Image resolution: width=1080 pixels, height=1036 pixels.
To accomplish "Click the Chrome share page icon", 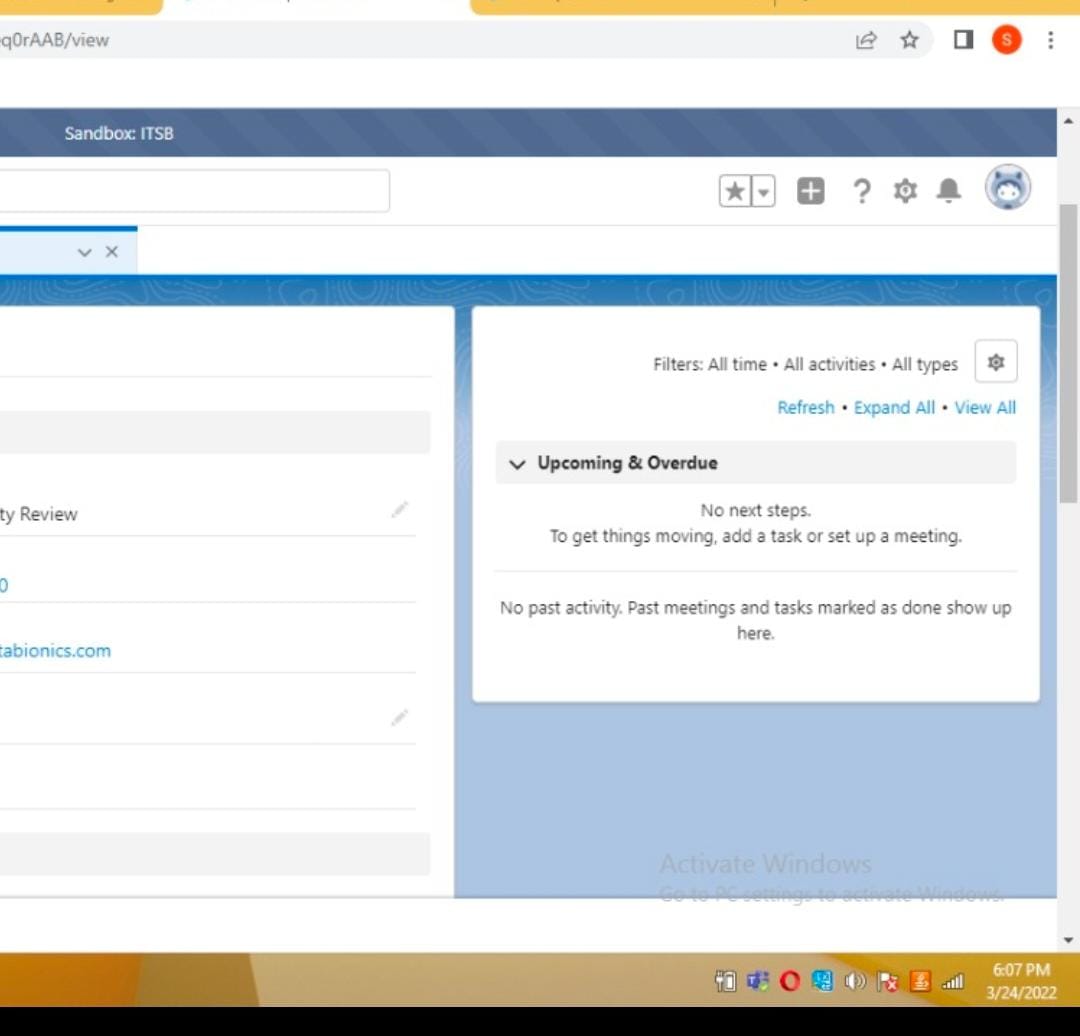I will (866, 40).
